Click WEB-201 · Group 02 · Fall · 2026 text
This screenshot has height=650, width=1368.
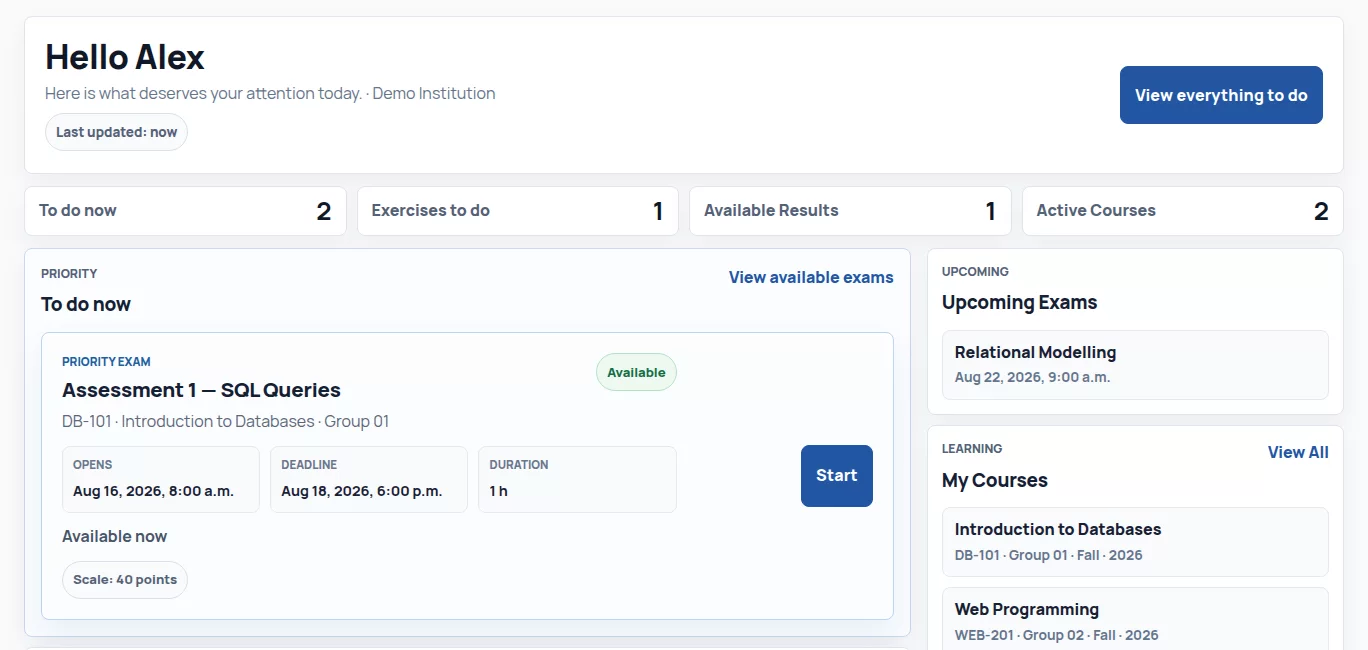click(1056, 635)
